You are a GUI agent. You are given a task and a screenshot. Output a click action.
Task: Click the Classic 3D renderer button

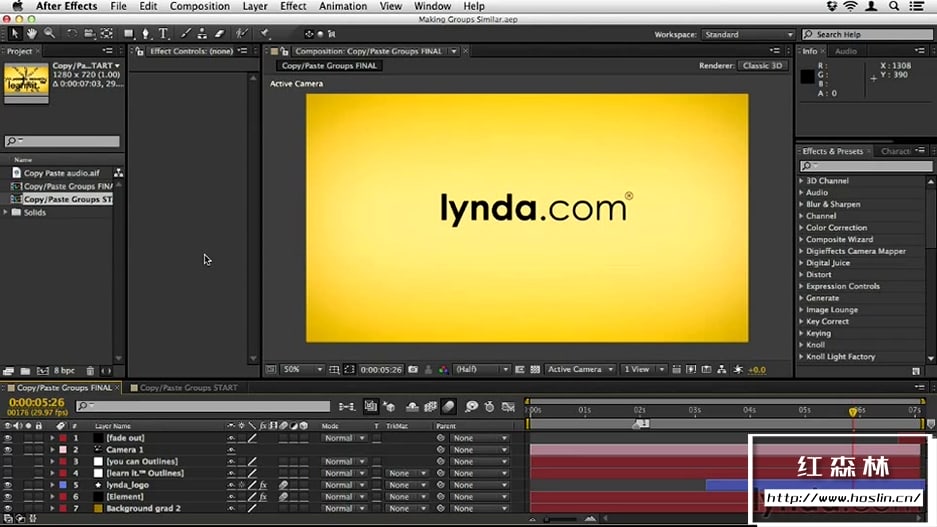point(763,66)
